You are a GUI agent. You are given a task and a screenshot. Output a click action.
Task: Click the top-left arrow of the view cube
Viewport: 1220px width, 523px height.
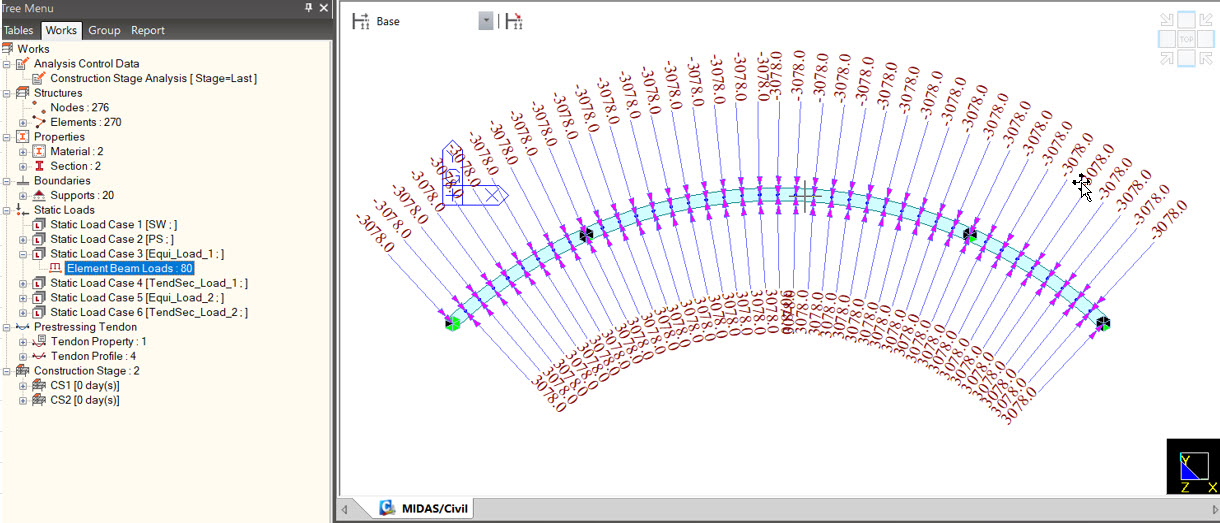click(1167, 20)
